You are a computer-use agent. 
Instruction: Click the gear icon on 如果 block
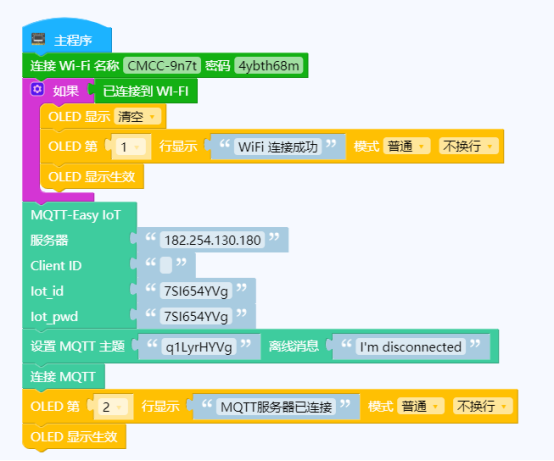click(x=37, y=89)
